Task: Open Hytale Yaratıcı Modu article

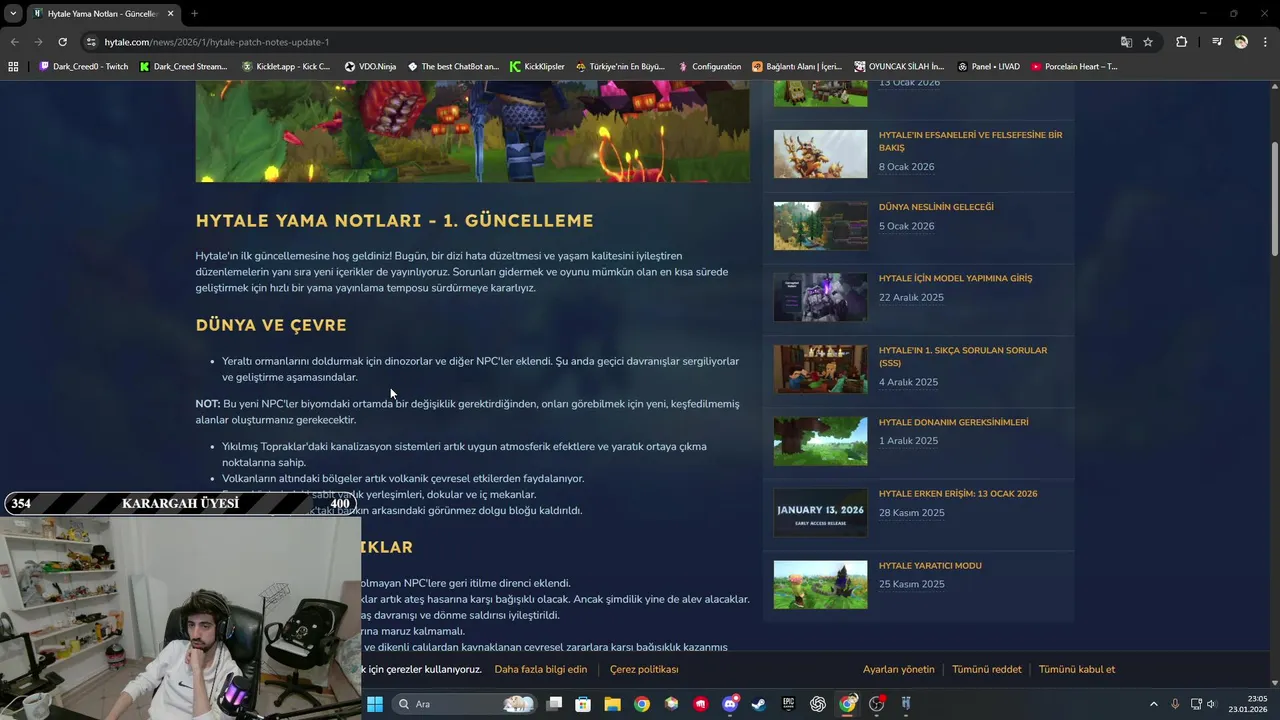Action: tap(930, 566)
